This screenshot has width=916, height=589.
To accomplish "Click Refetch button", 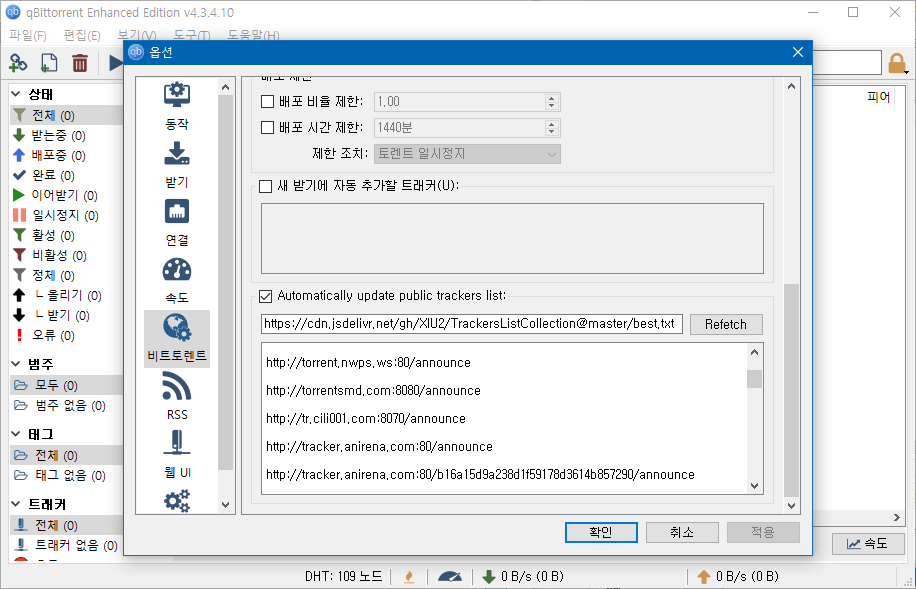I will click(726, 324).
